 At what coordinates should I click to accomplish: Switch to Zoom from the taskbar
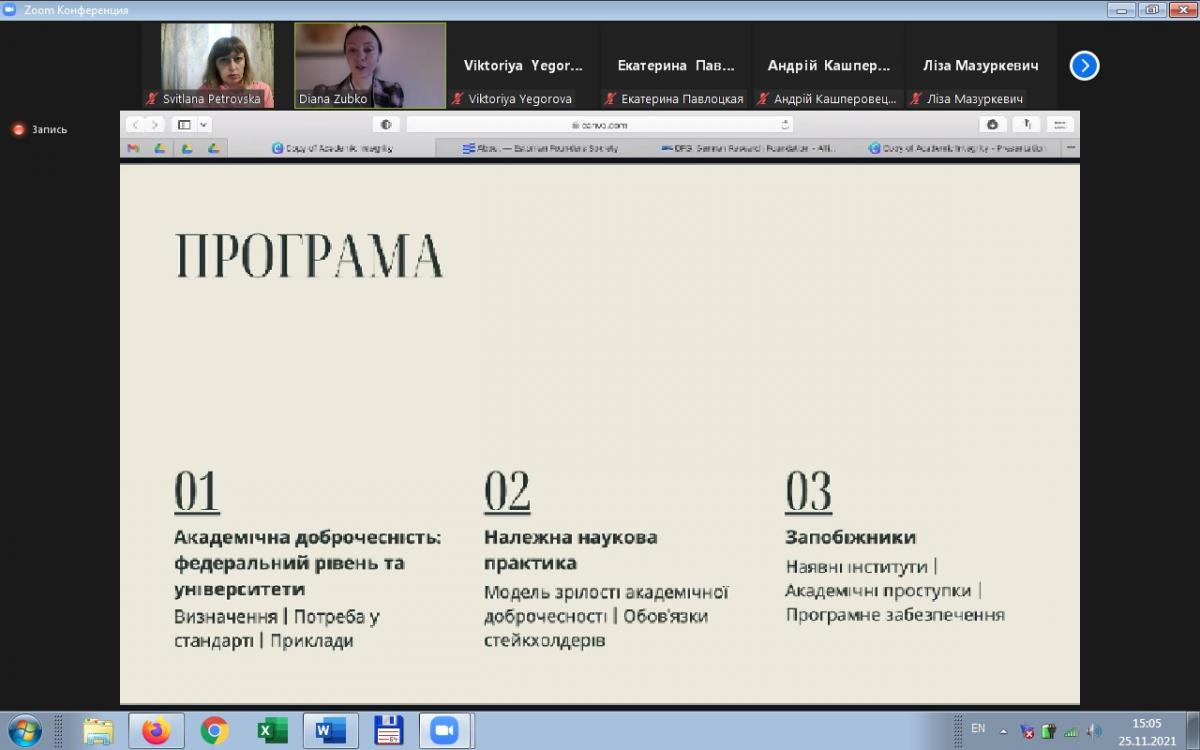coord(445,731)
